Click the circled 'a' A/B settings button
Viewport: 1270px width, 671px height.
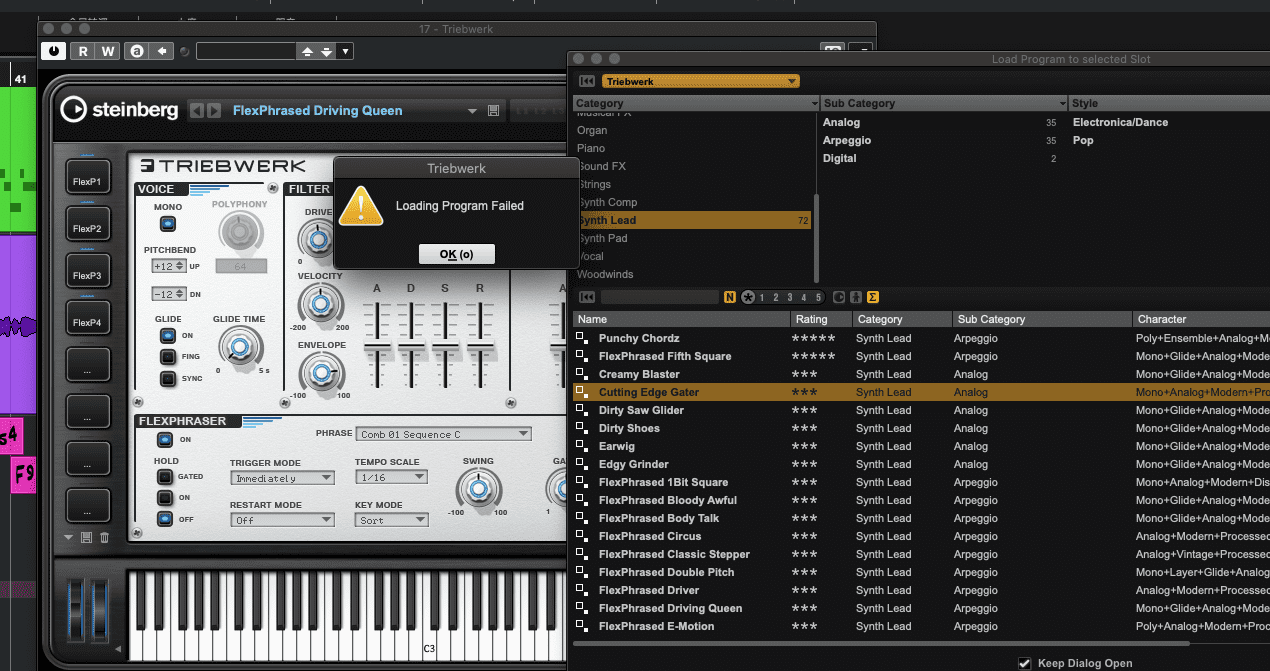[x=137, y=51]
